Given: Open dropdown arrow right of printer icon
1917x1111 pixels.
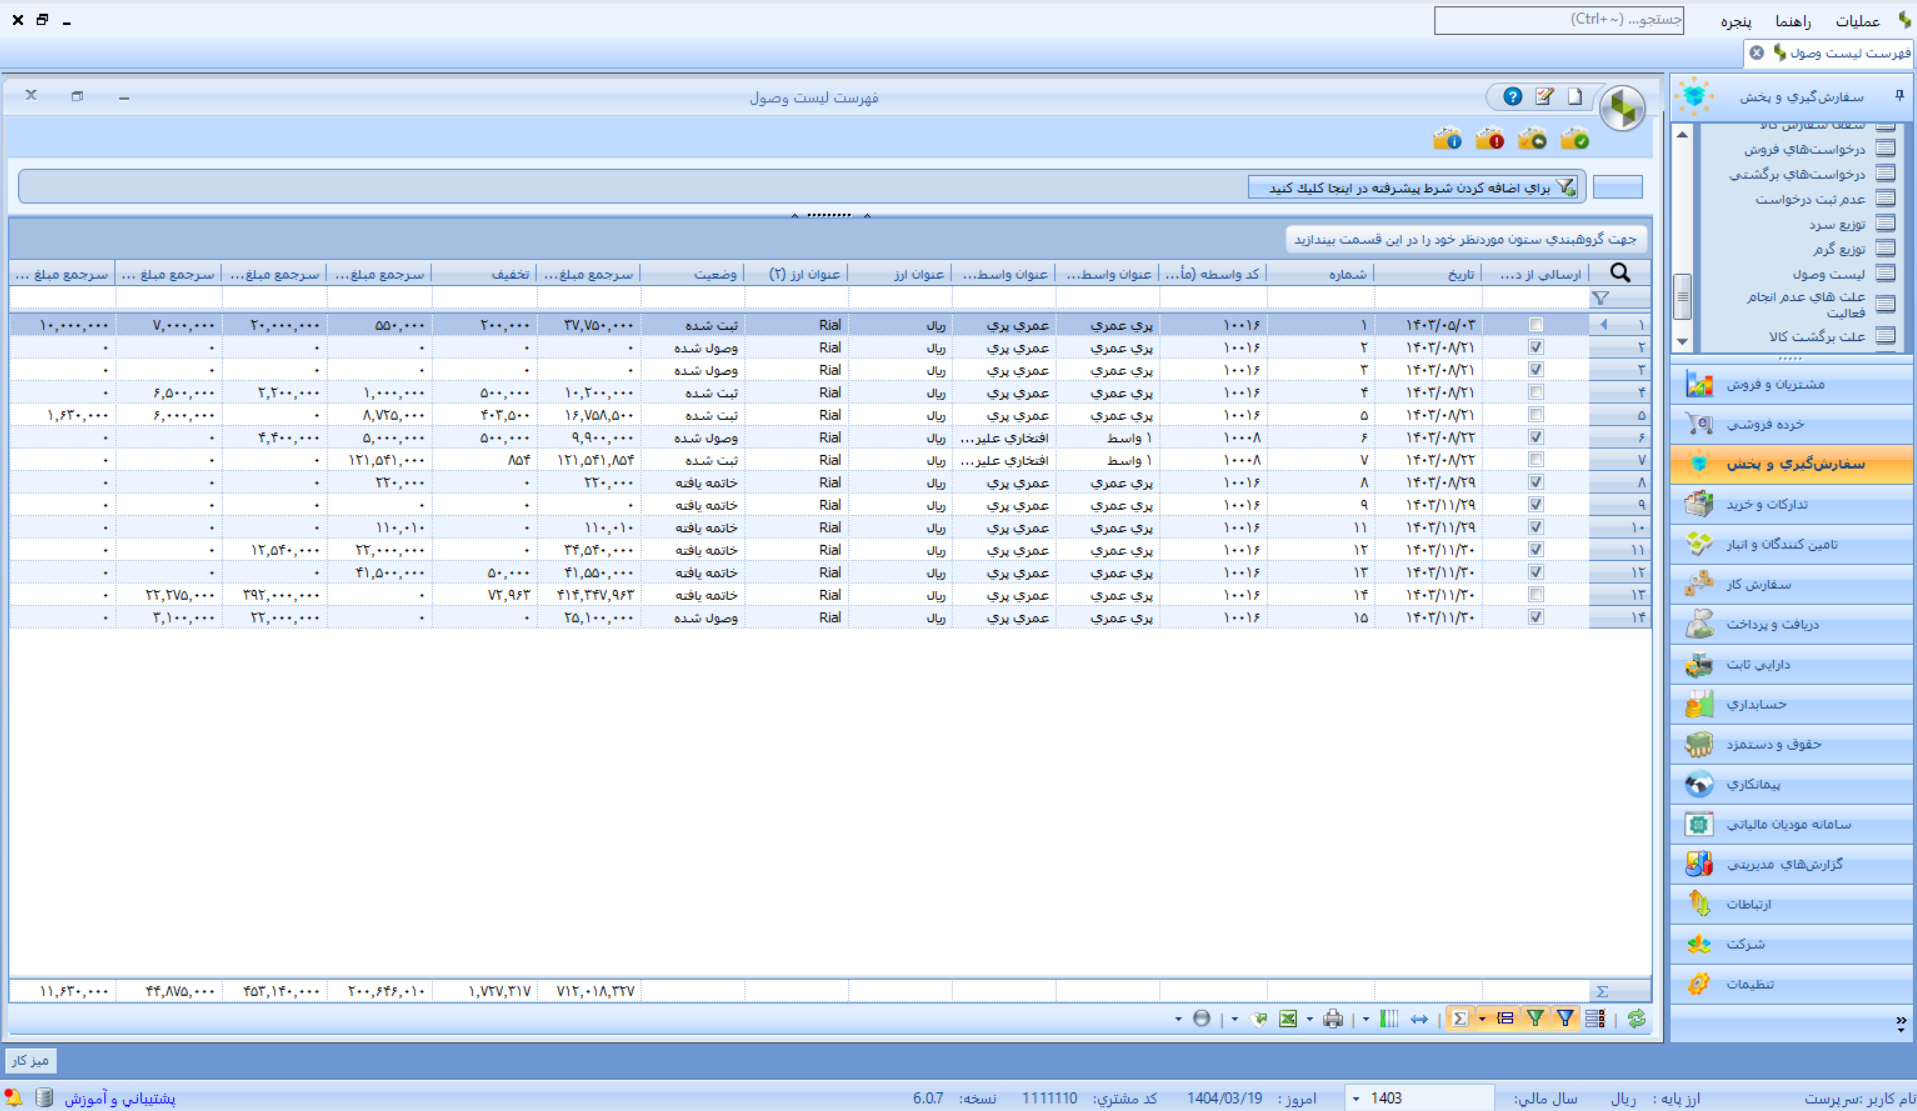Looking at the screenshot, I should click(1365, 1020).
